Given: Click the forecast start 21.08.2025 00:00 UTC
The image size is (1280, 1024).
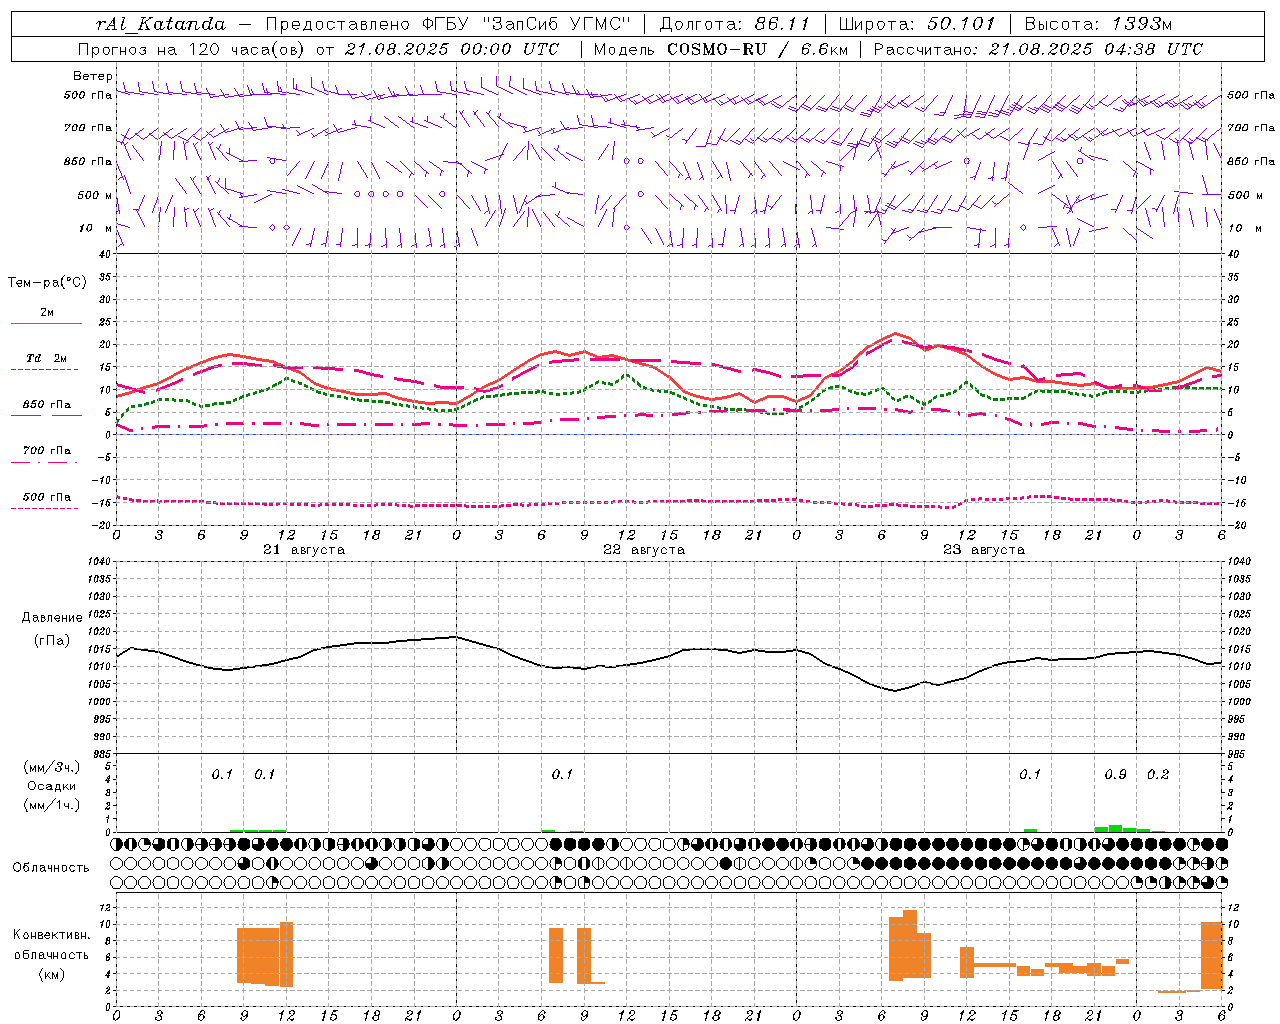Looking at the screenshot, I should [452, 49].
